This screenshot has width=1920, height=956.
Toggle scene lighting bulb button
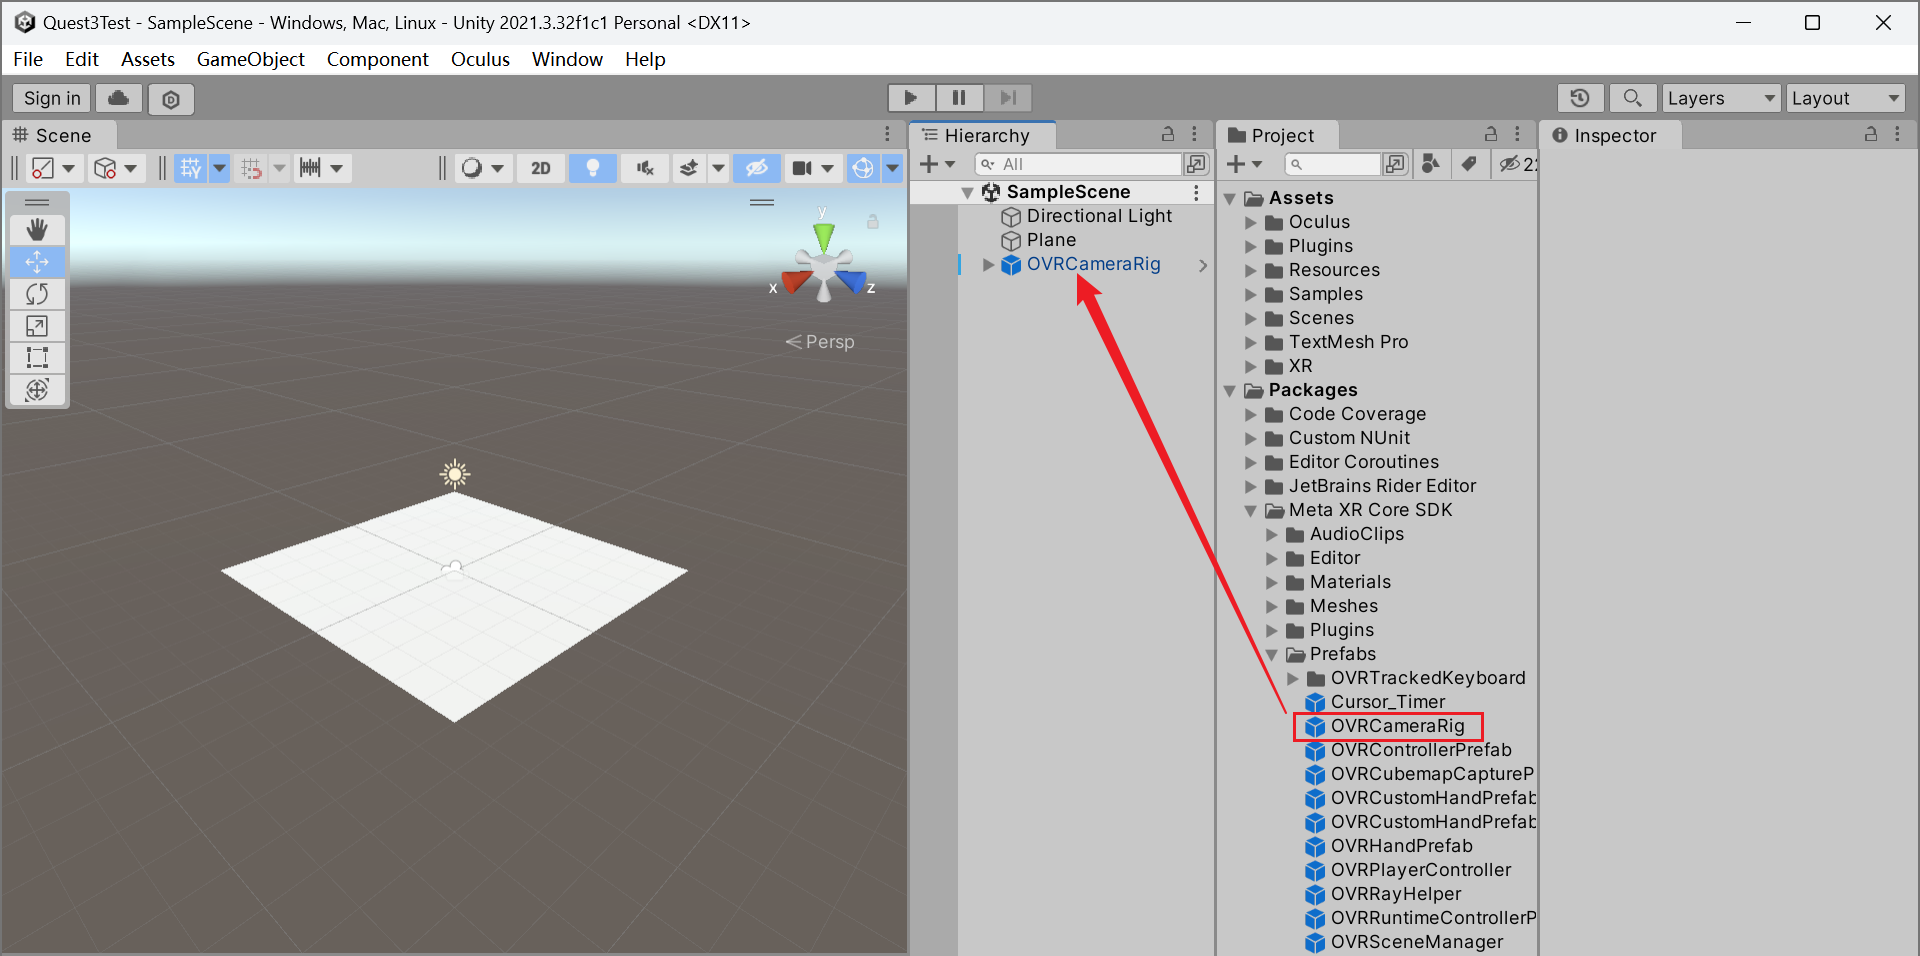pyautogui.click(x=593, y=168)
